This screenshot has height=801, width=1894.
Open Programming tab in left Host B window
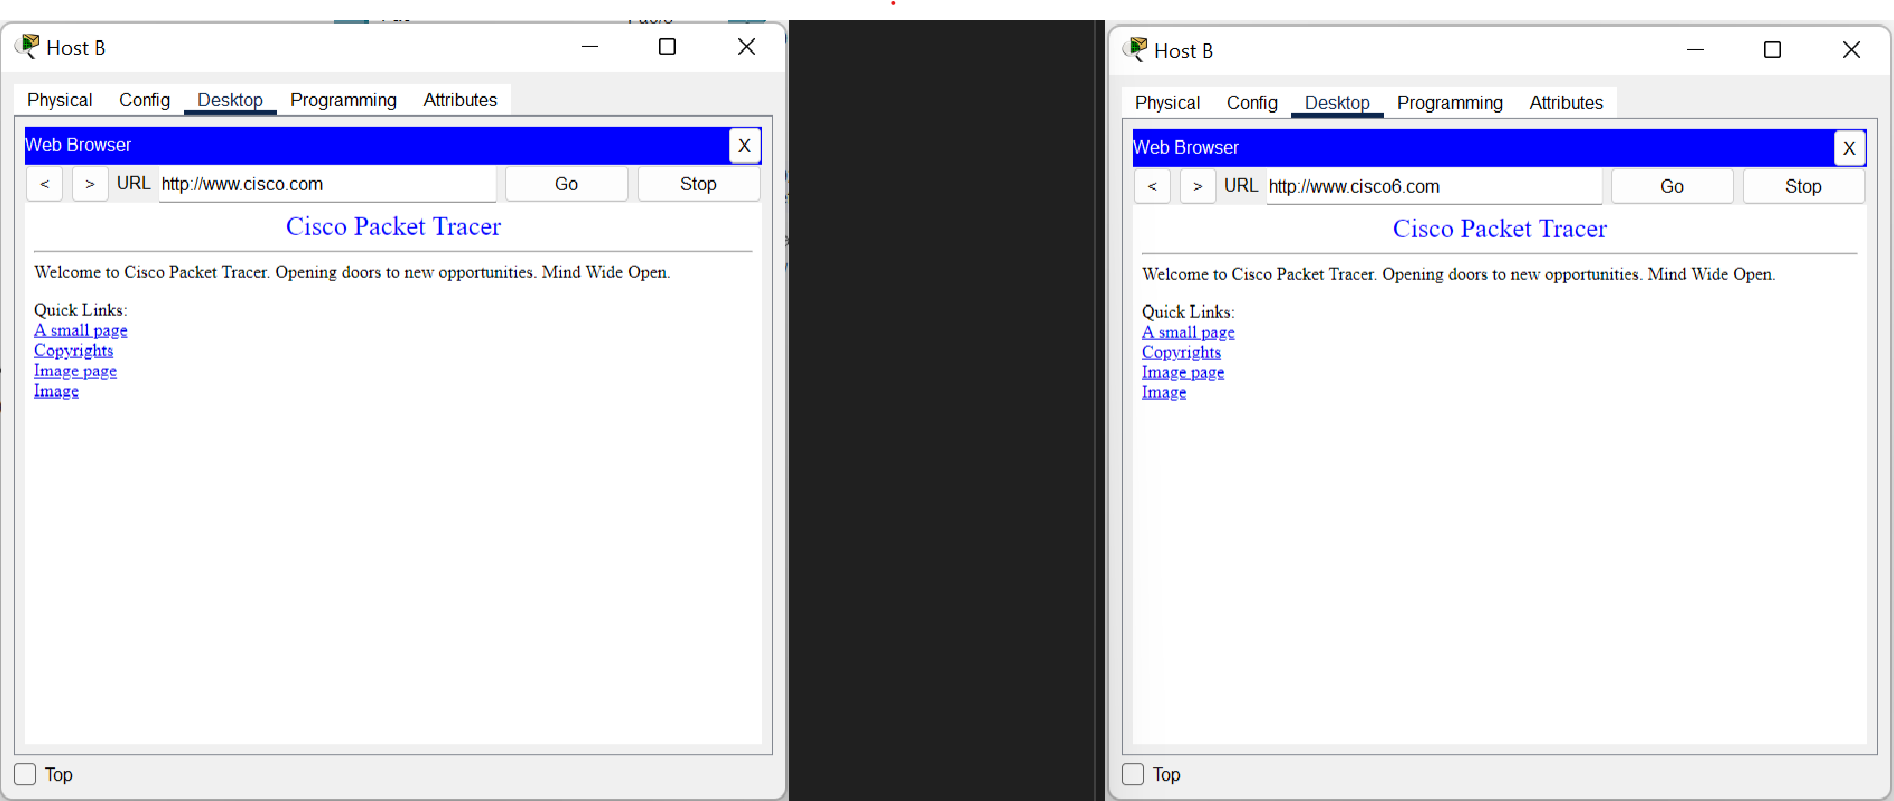(343, 100)
